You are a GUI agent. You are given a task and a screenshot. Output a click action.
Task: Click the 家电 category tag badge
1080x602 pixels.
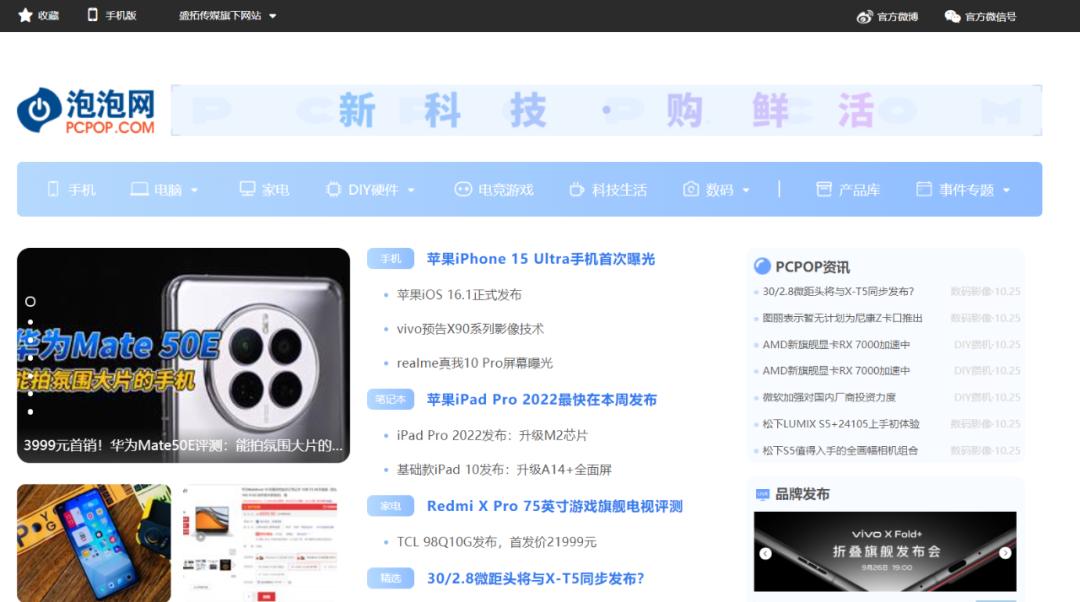[x=391, y=506]
